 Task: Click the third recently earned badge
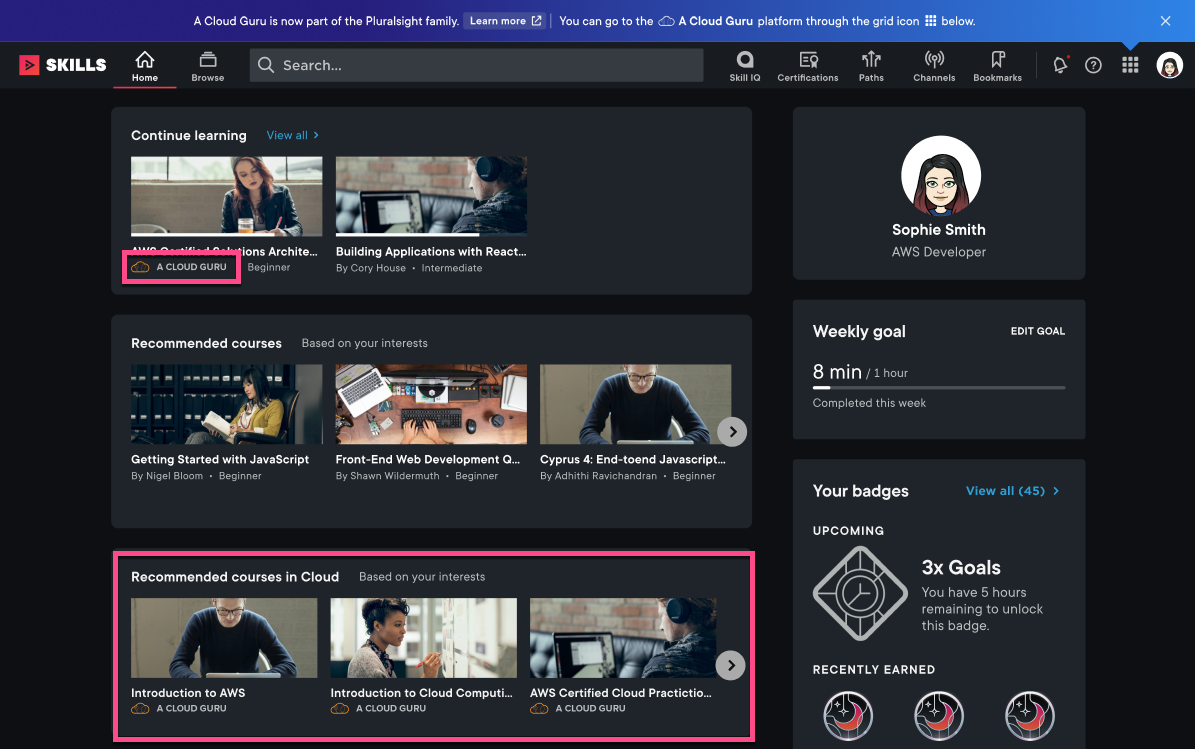(x=1030, y=715)
